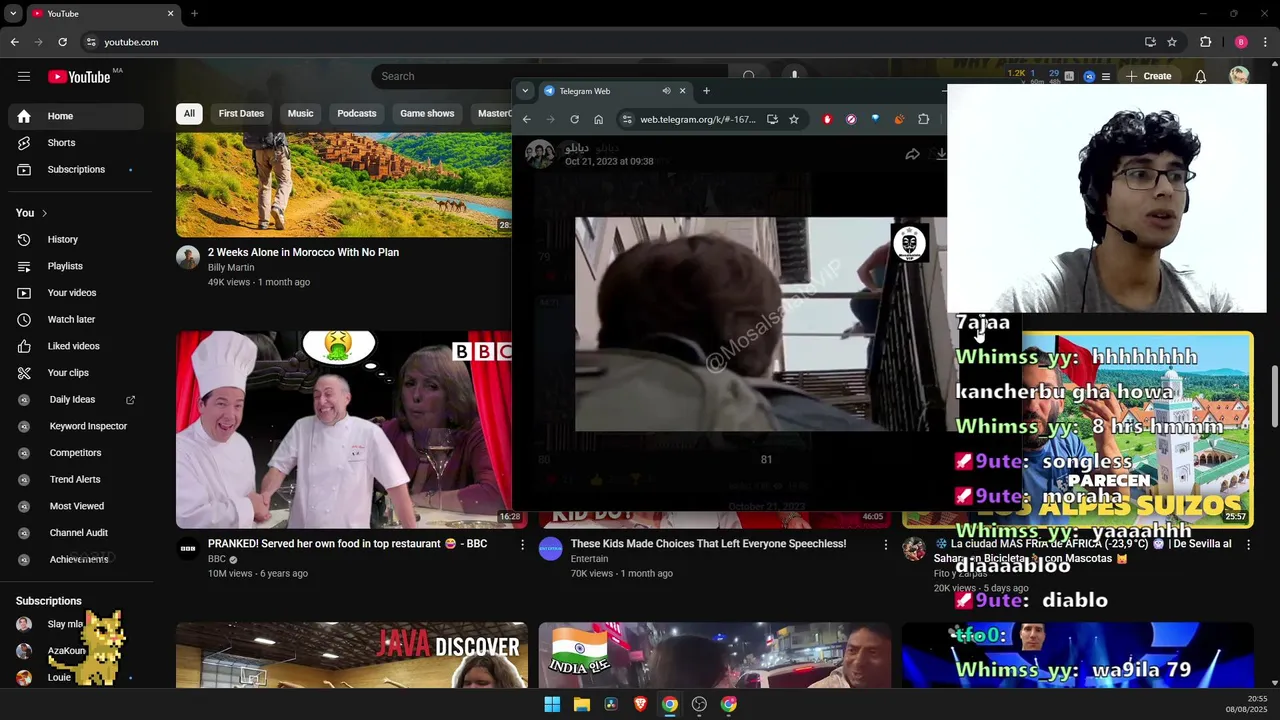
Task: Open Your videos in the sidebar
Action: coord(76,293)
